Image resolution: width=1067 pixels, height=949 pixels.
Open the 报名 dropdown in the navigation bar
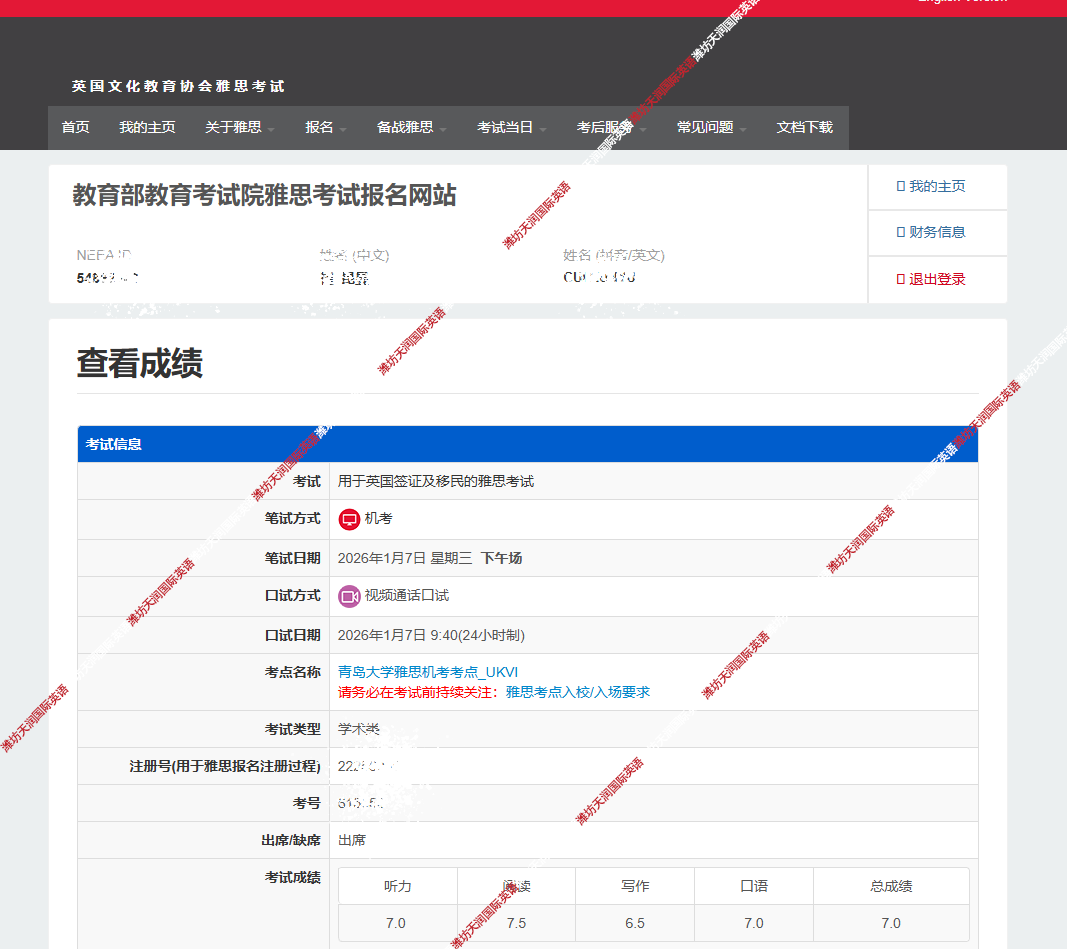point(326,127)
